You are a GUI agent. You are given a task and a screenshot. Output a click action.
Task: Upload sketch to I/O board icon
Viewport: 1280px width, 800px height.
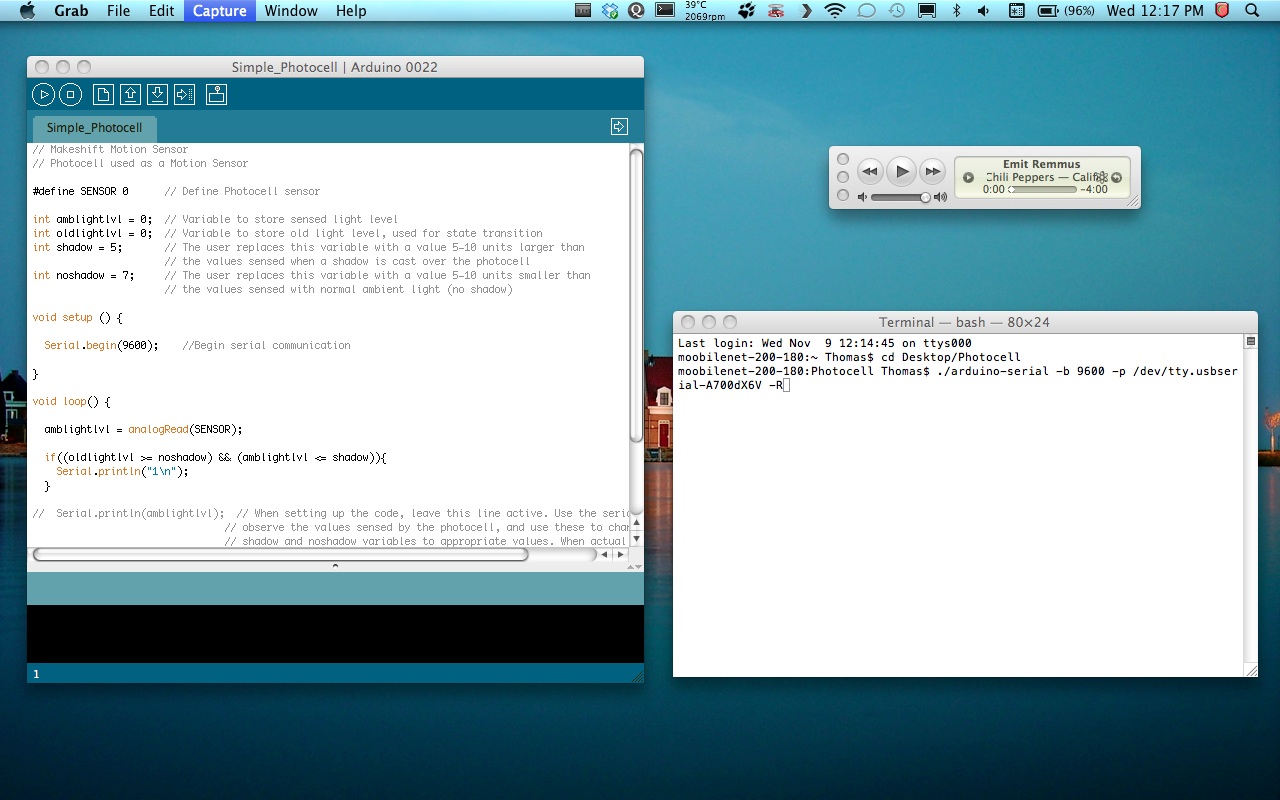pyautogui.click(x=184, y=95)
